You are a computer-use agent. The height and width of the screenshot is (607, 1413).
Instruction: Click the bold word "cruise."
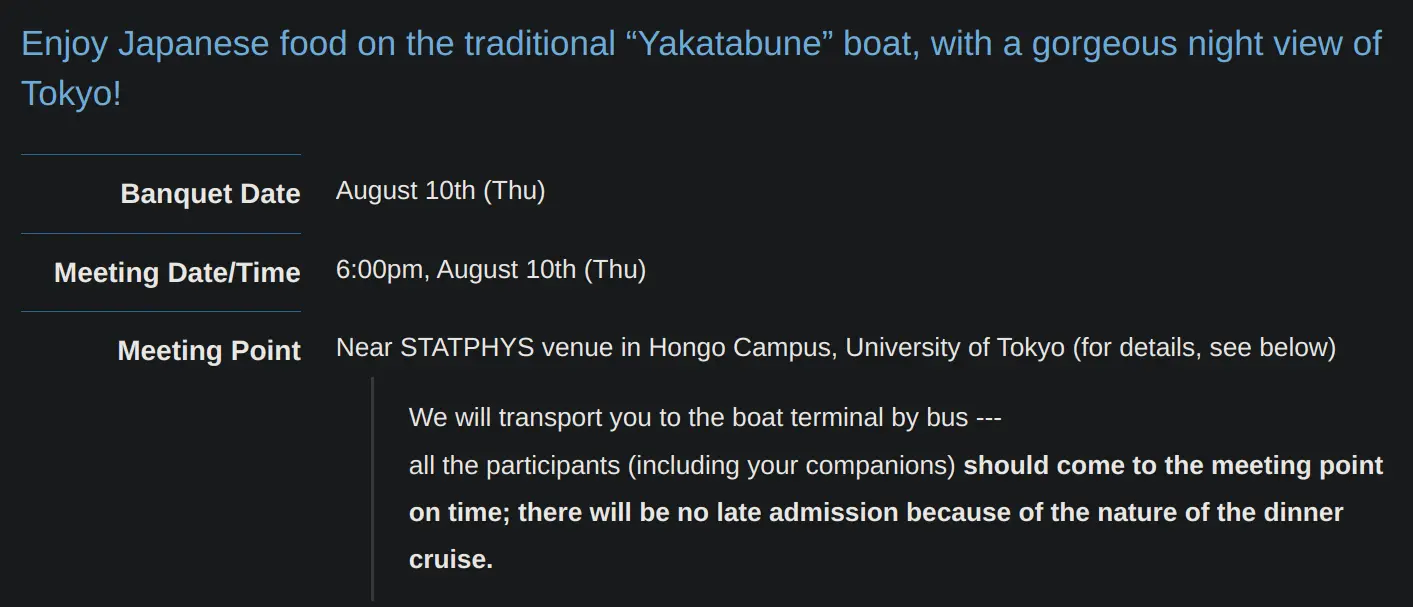coord(450,559)
